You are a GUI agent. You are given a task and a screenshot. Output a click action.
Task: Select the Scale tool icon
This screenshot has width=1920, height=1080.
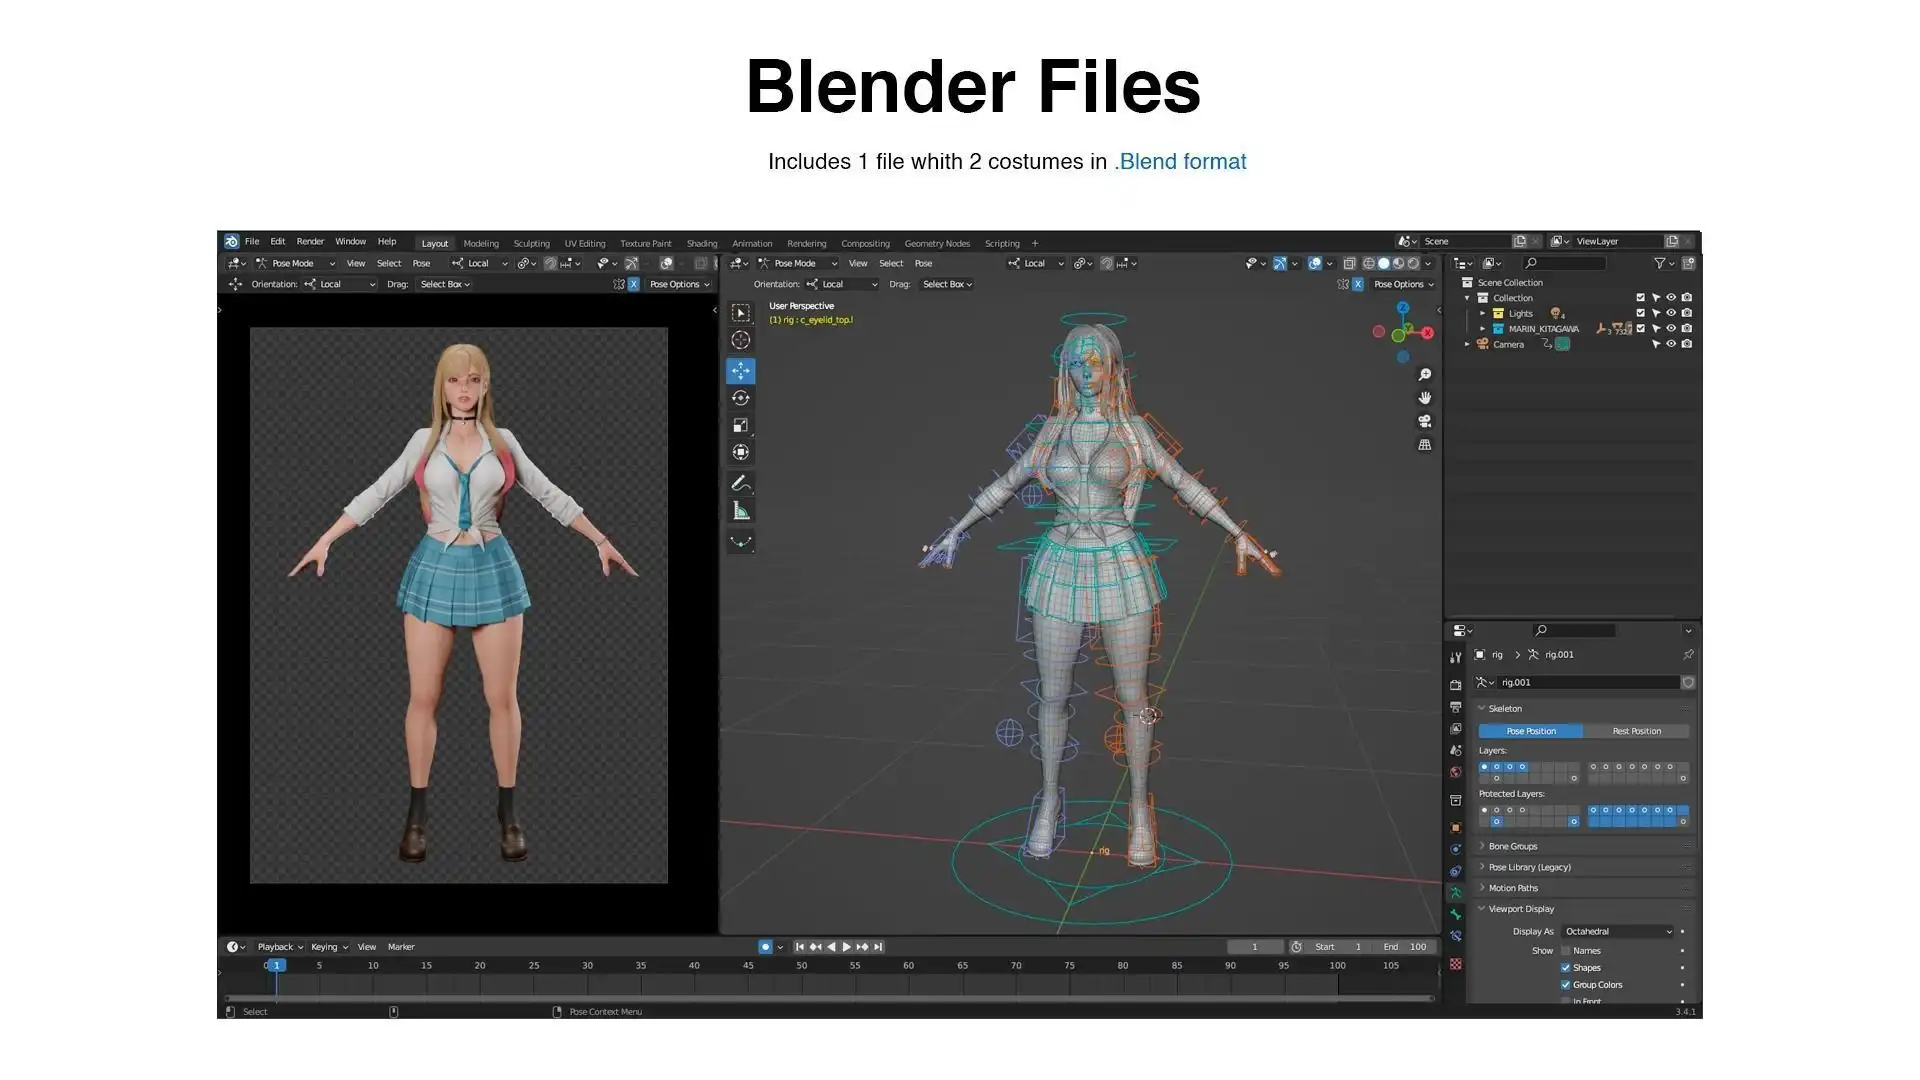pos(740,425)
